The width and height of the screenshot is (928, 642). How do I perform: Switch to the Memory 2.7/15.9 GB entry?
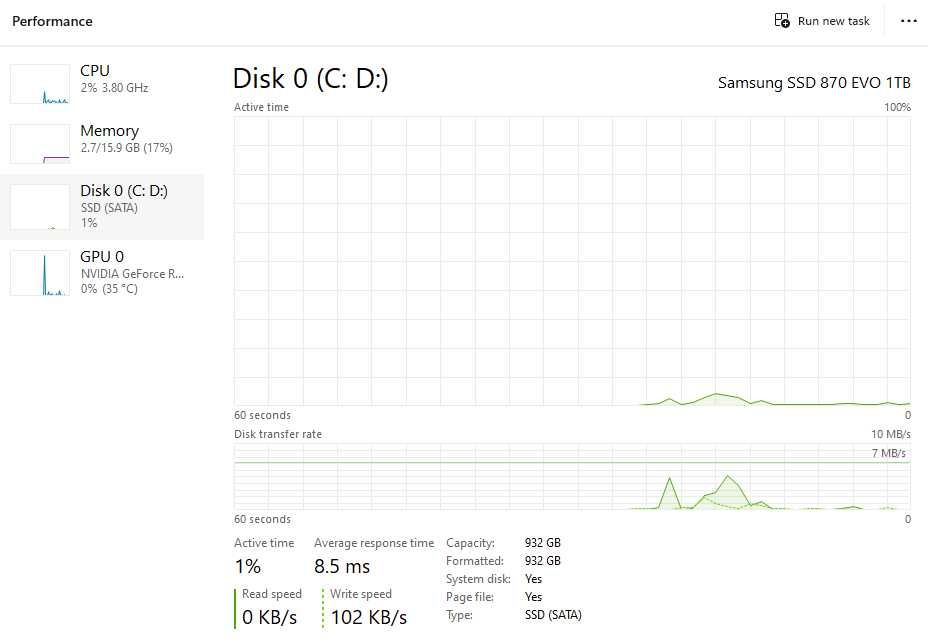[126, 139]
